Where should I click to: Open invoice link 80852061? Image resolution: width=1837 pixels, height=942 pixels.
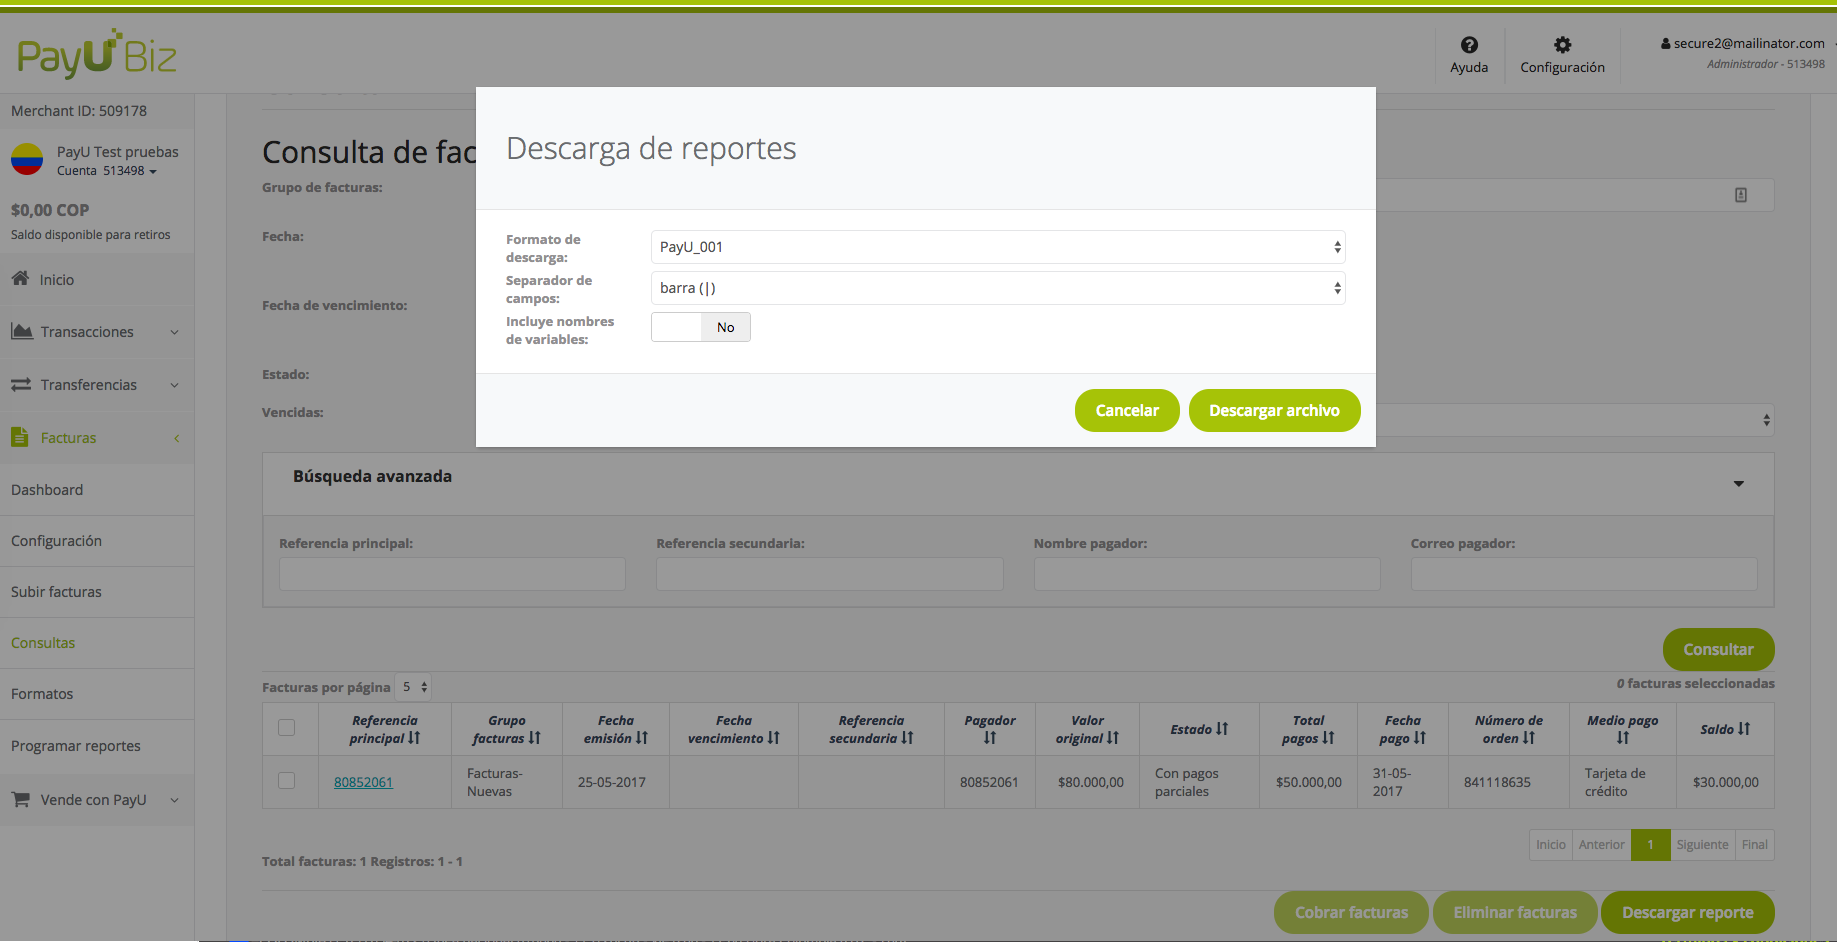coord(363,781)
